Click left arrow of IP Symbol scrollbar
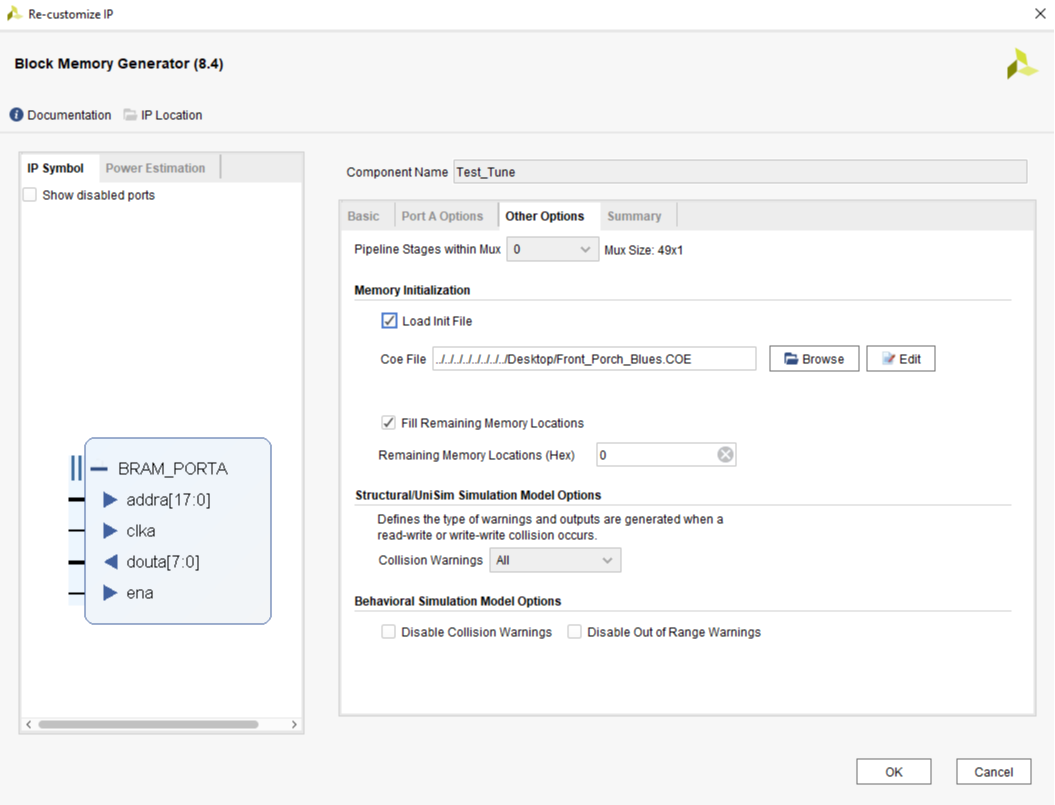This screenshot has height=805, width=1055. coord(28,723)
